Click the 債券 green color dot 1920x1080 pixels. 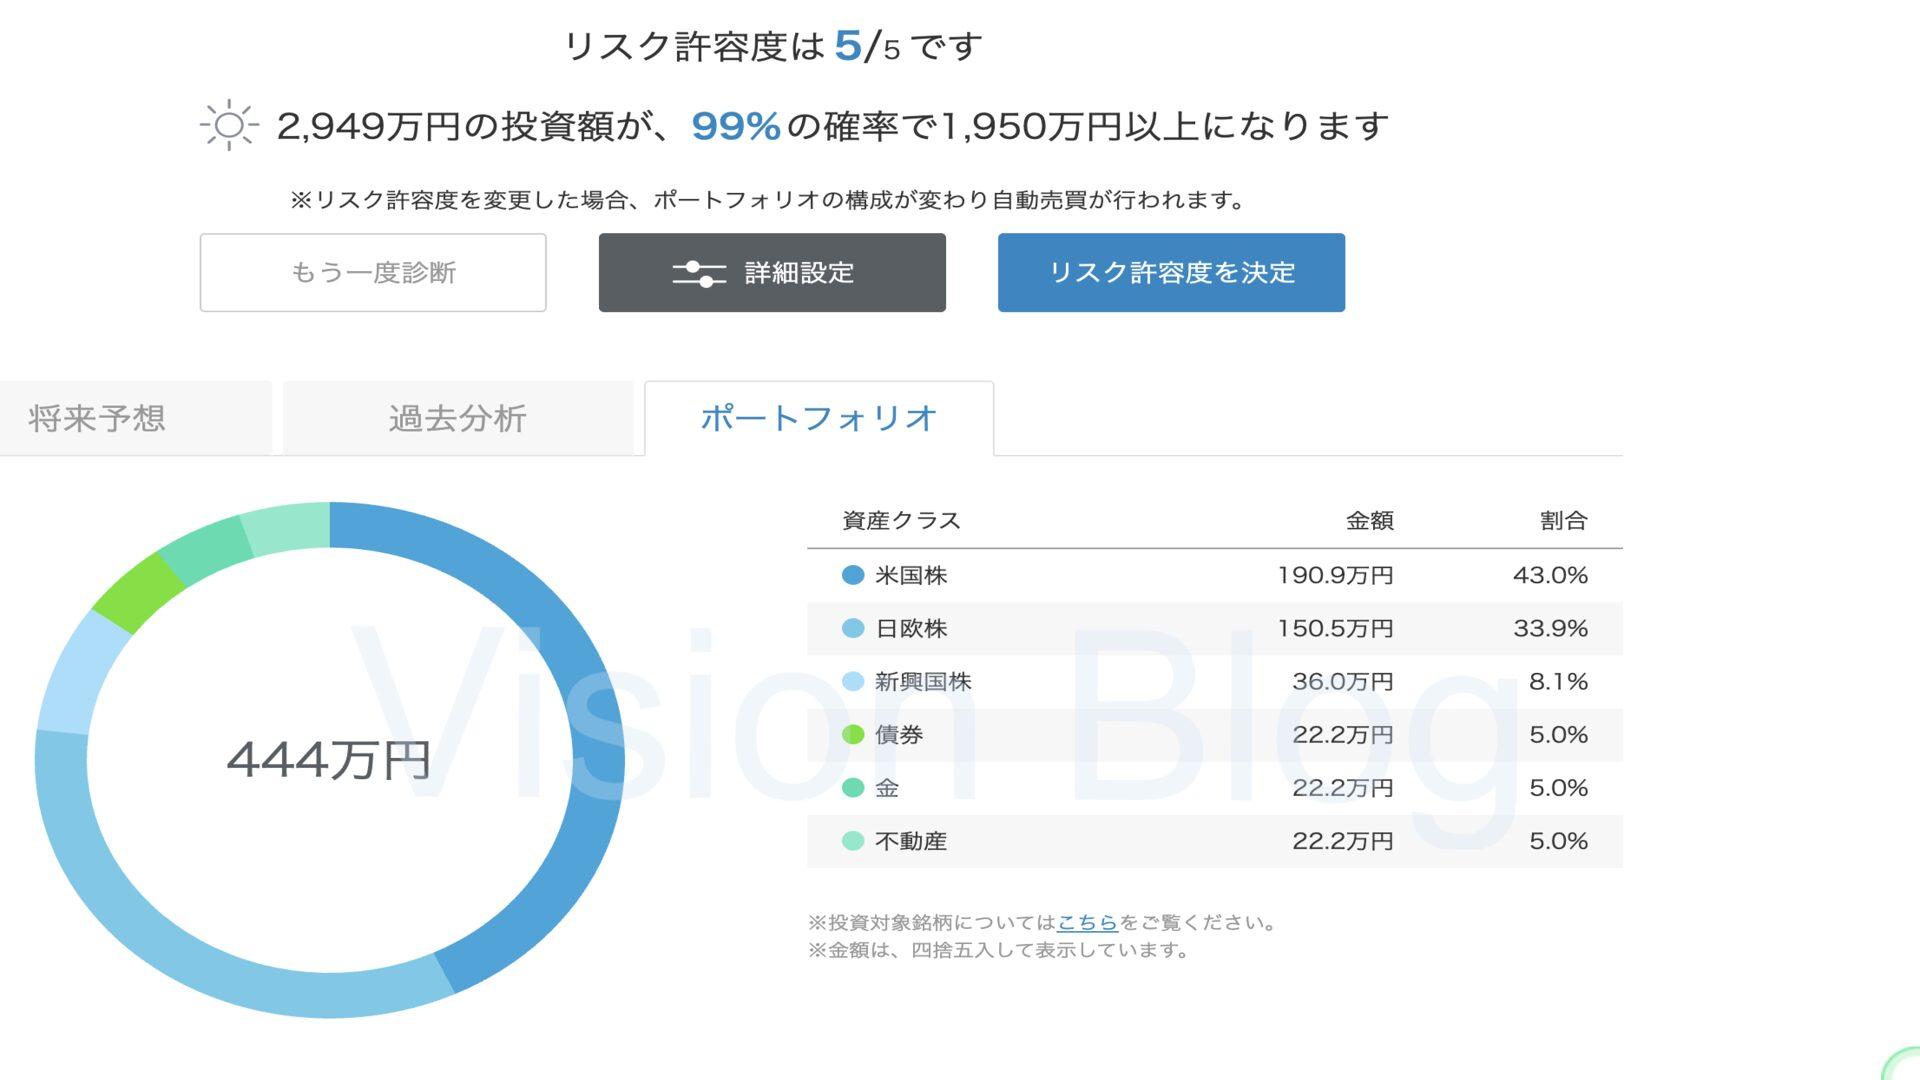[x=853, y=735]
